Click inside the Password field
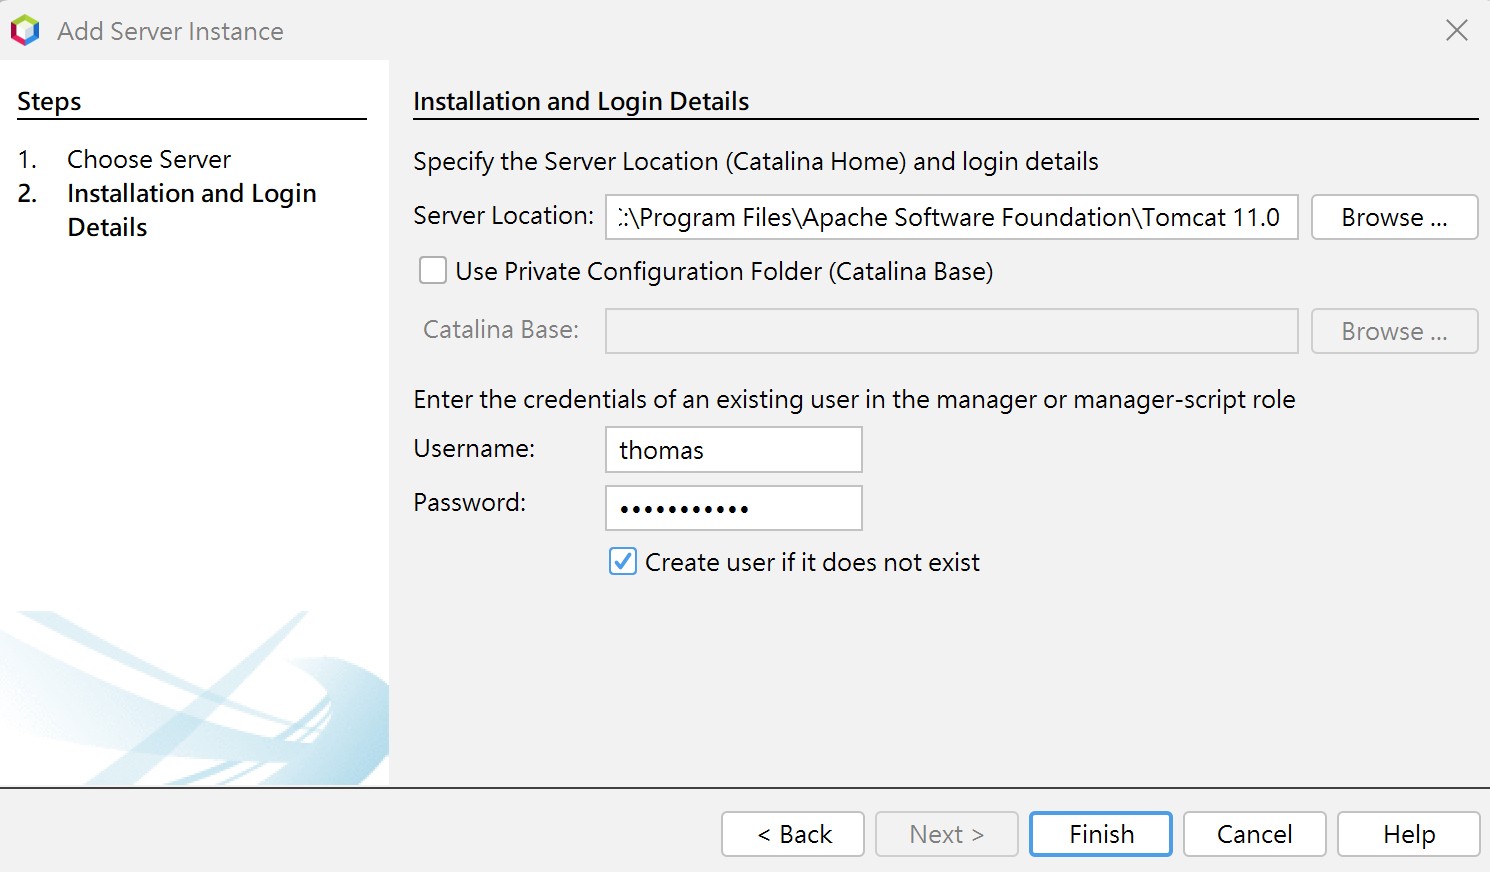The height and width of the screenshot is (872, 1490). [x=733, y=508]
